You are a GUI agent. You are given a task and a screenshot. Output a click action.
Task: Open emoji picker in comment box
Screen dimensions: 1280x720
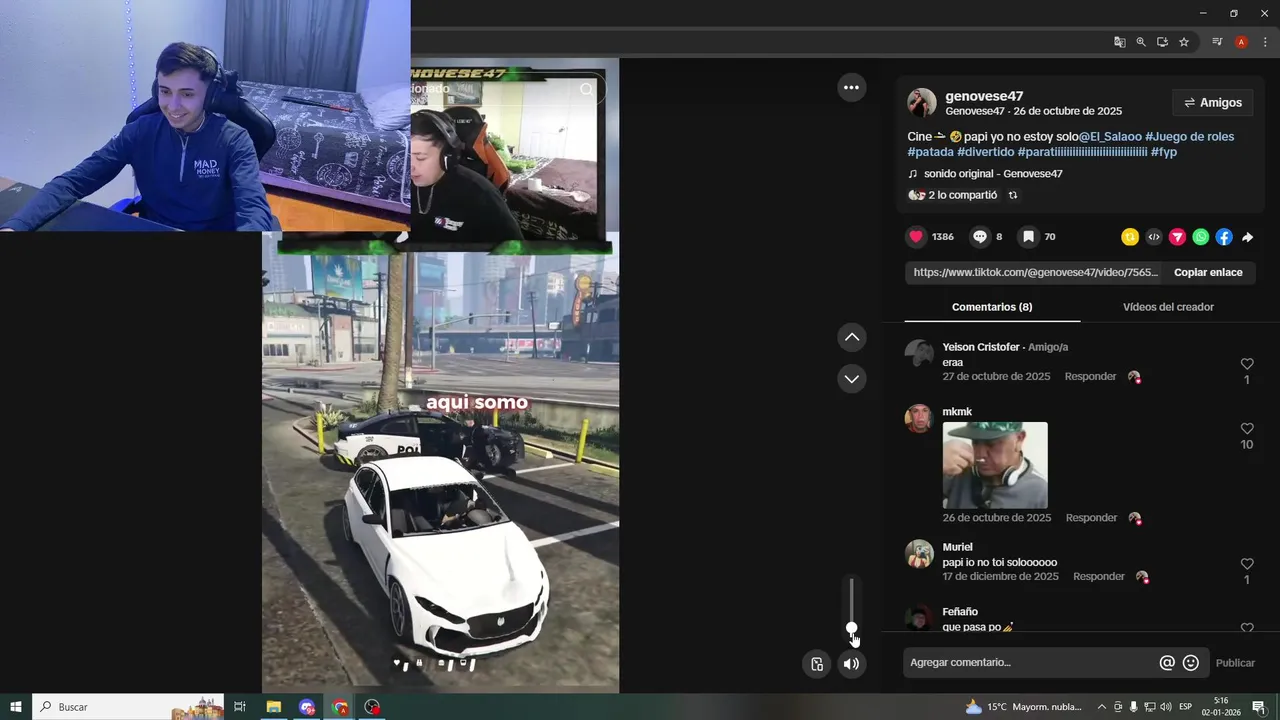pyautogui.click(x=1191, y=663)
